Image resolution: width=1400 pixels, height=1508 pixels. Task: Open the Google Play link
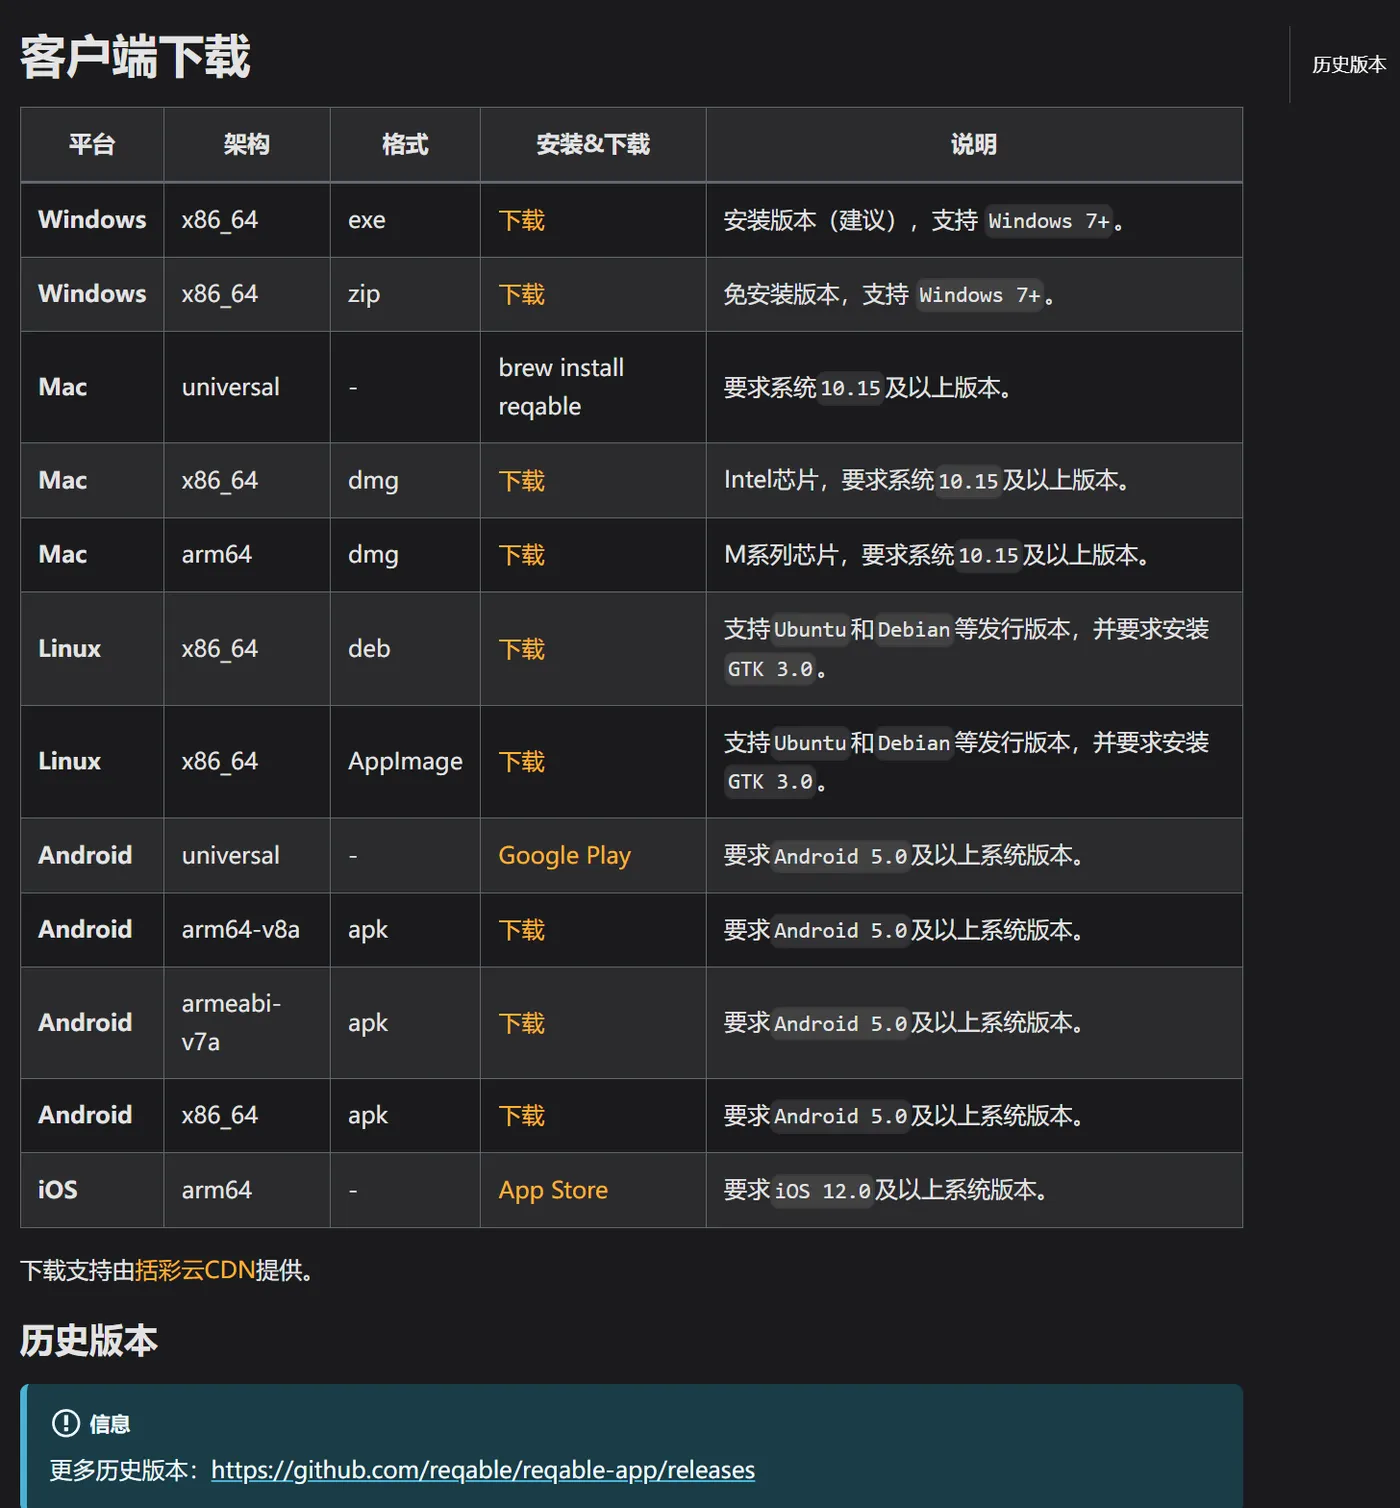(564, 856)
